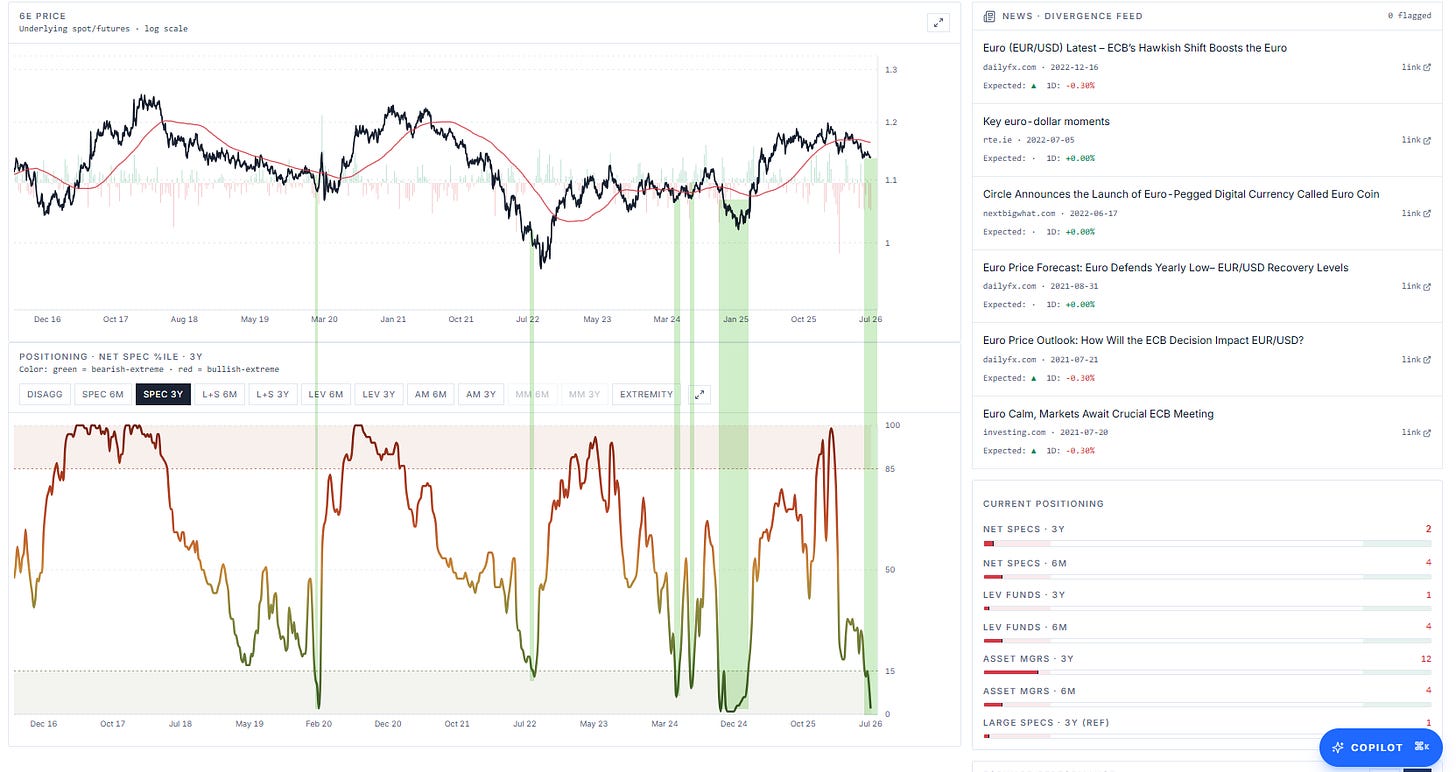Click the 'dailyfx.com · 2021-08-31' source line

pos(1040,286)
